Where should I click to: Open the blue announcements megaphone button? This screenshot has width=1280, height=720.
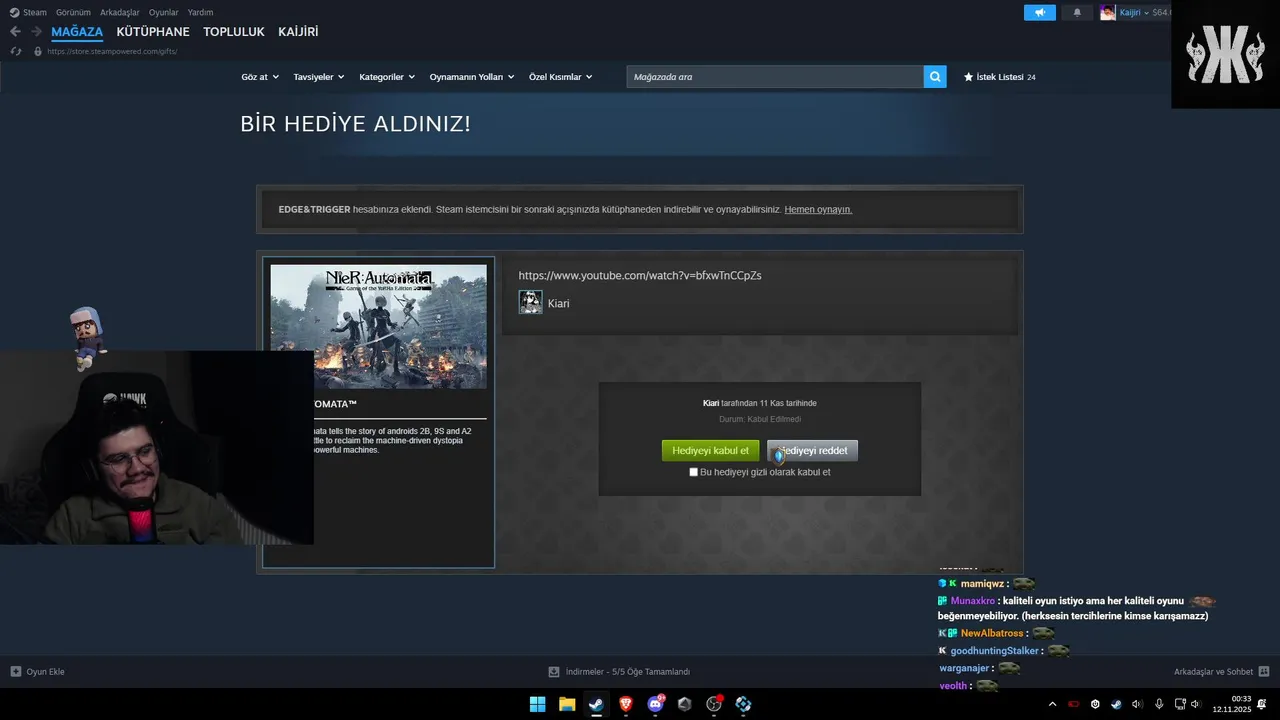click(x=1040, y=12)
